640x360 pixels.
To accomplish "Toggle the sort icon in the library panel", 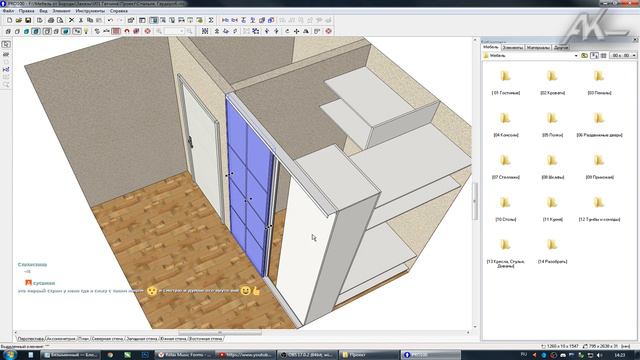I will 595,55.
